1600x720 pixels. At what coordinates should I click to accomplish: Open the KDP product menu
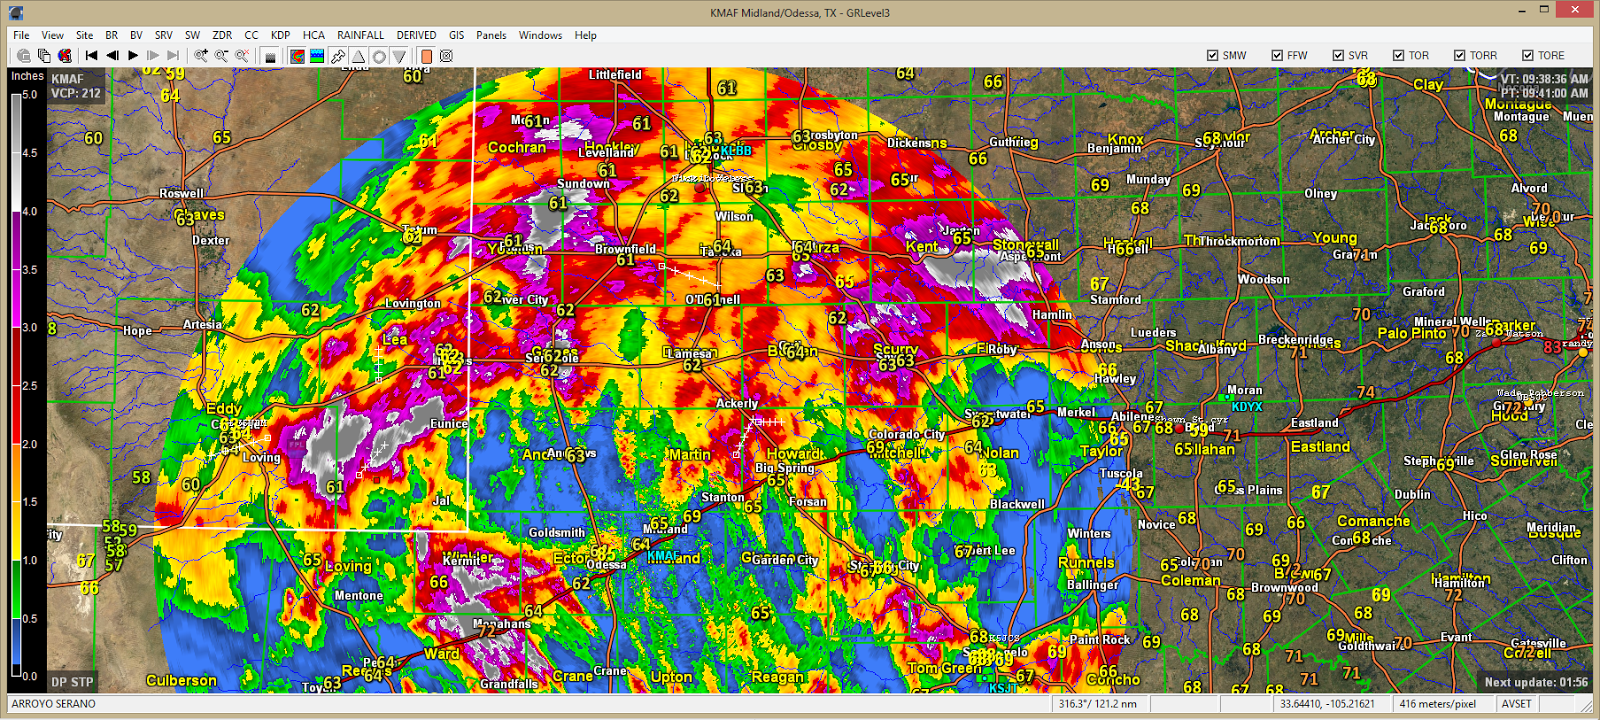(281, 35)
